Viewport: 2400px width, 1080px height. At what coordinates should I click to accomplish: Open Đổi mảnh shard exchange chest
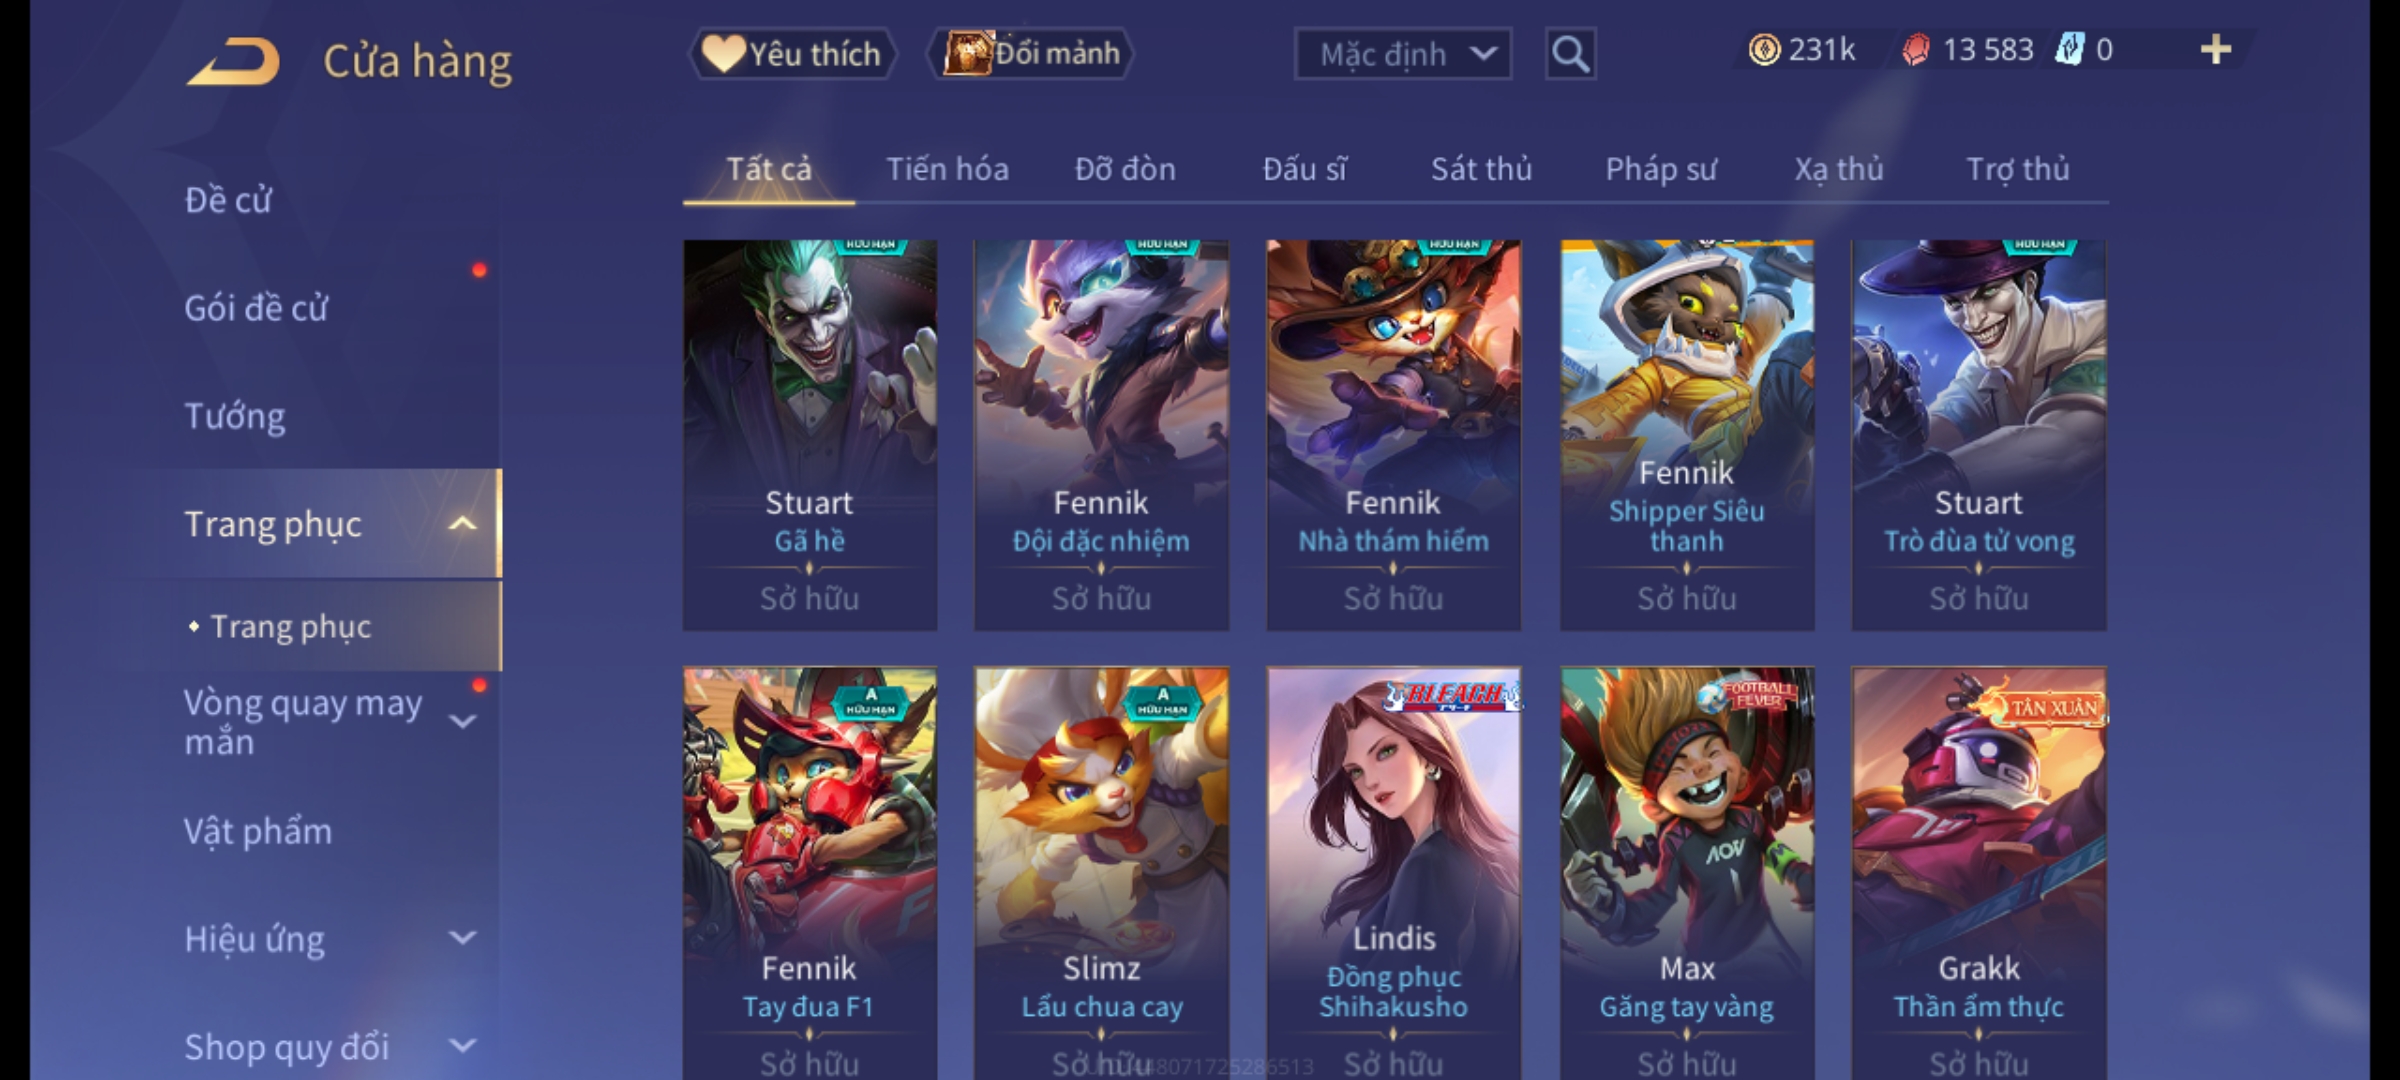[x=1031, y=54]
